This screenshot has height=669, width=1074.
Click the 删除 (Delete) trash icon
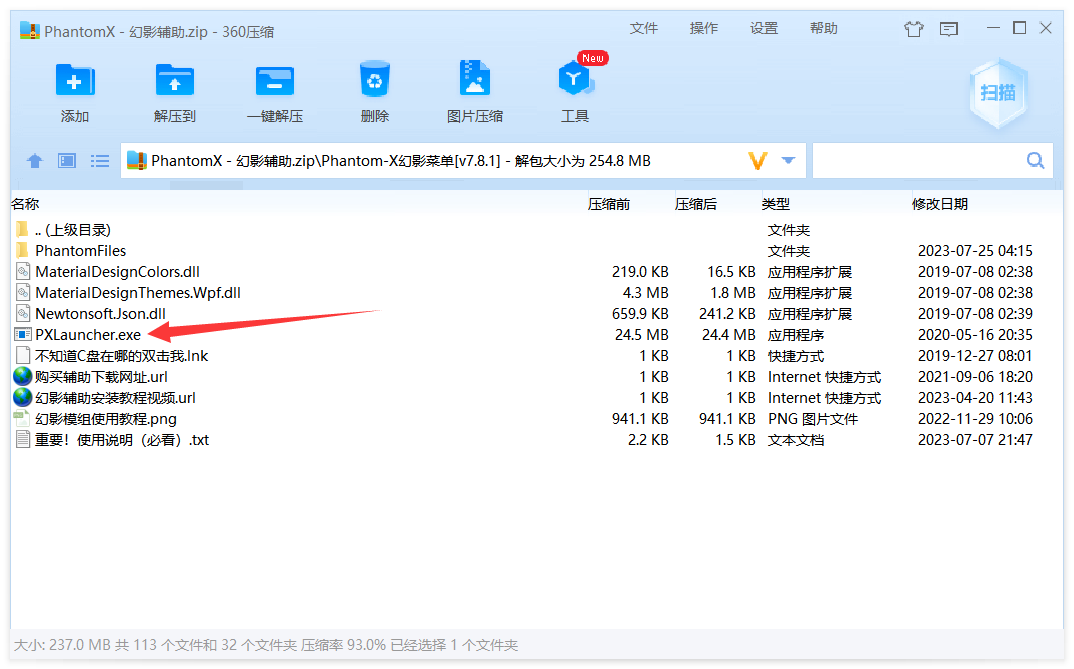[374, 82]
